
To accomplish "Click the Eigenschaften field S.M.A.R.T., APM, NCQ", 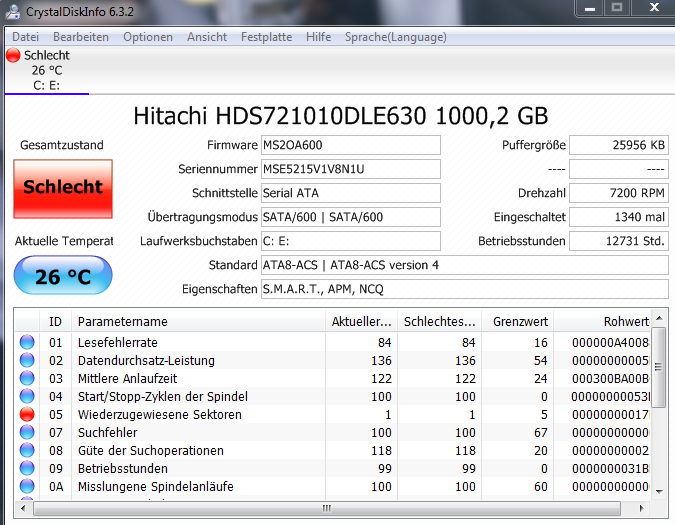I will 464,289.
